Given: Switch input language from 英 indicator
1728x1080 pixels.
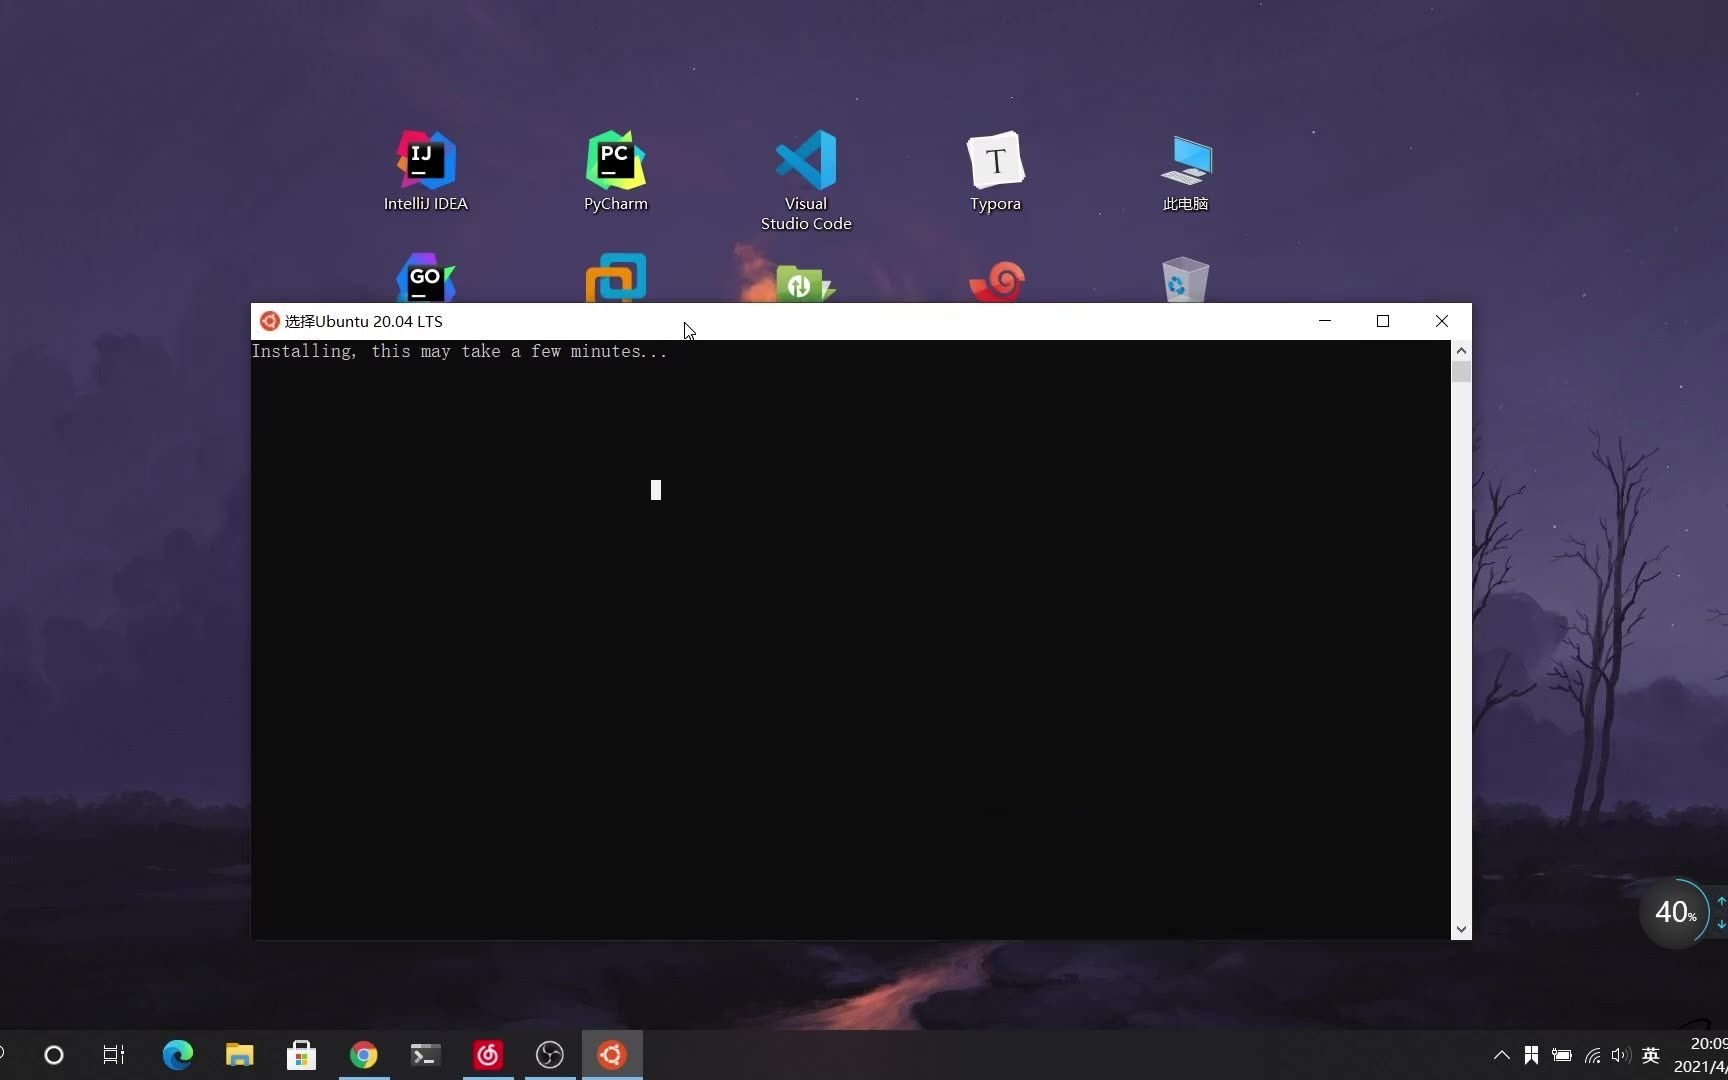Looking at the screenshot, I should (1651, 1055).
